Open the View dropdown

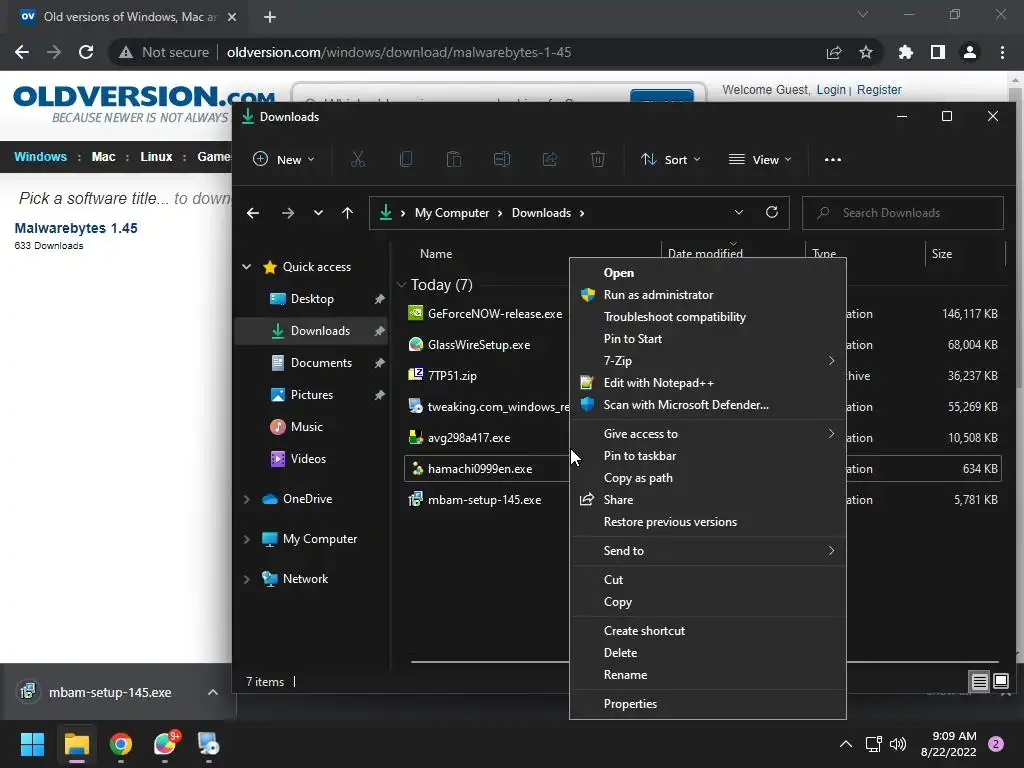(x=760, y=159)
